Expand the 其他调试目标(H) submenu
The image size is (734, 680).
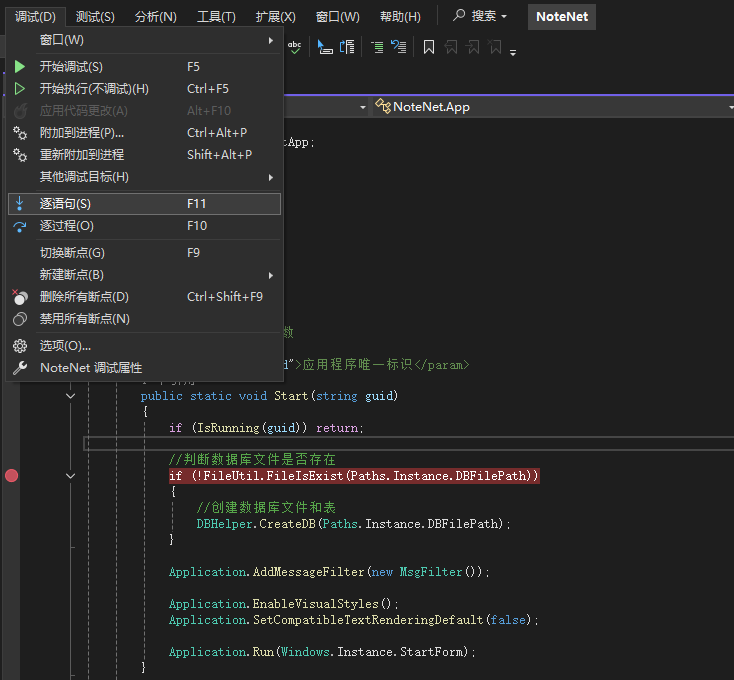click(x=84, y=177)
